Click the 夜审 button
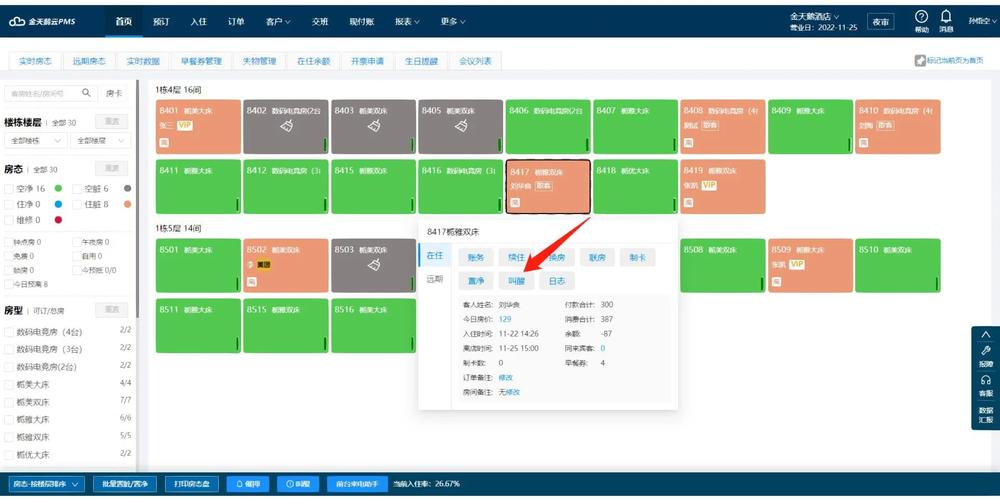This screenshot has height=500, width=1000. coord(881,22)
